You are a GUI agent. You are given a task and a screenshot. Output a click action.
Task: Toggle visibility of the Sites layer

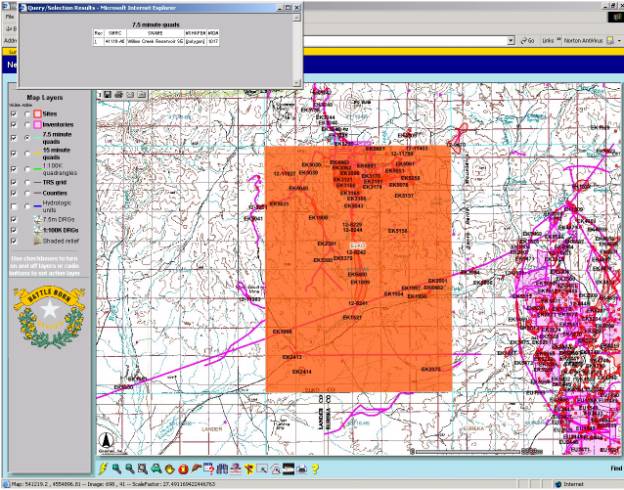13,116
